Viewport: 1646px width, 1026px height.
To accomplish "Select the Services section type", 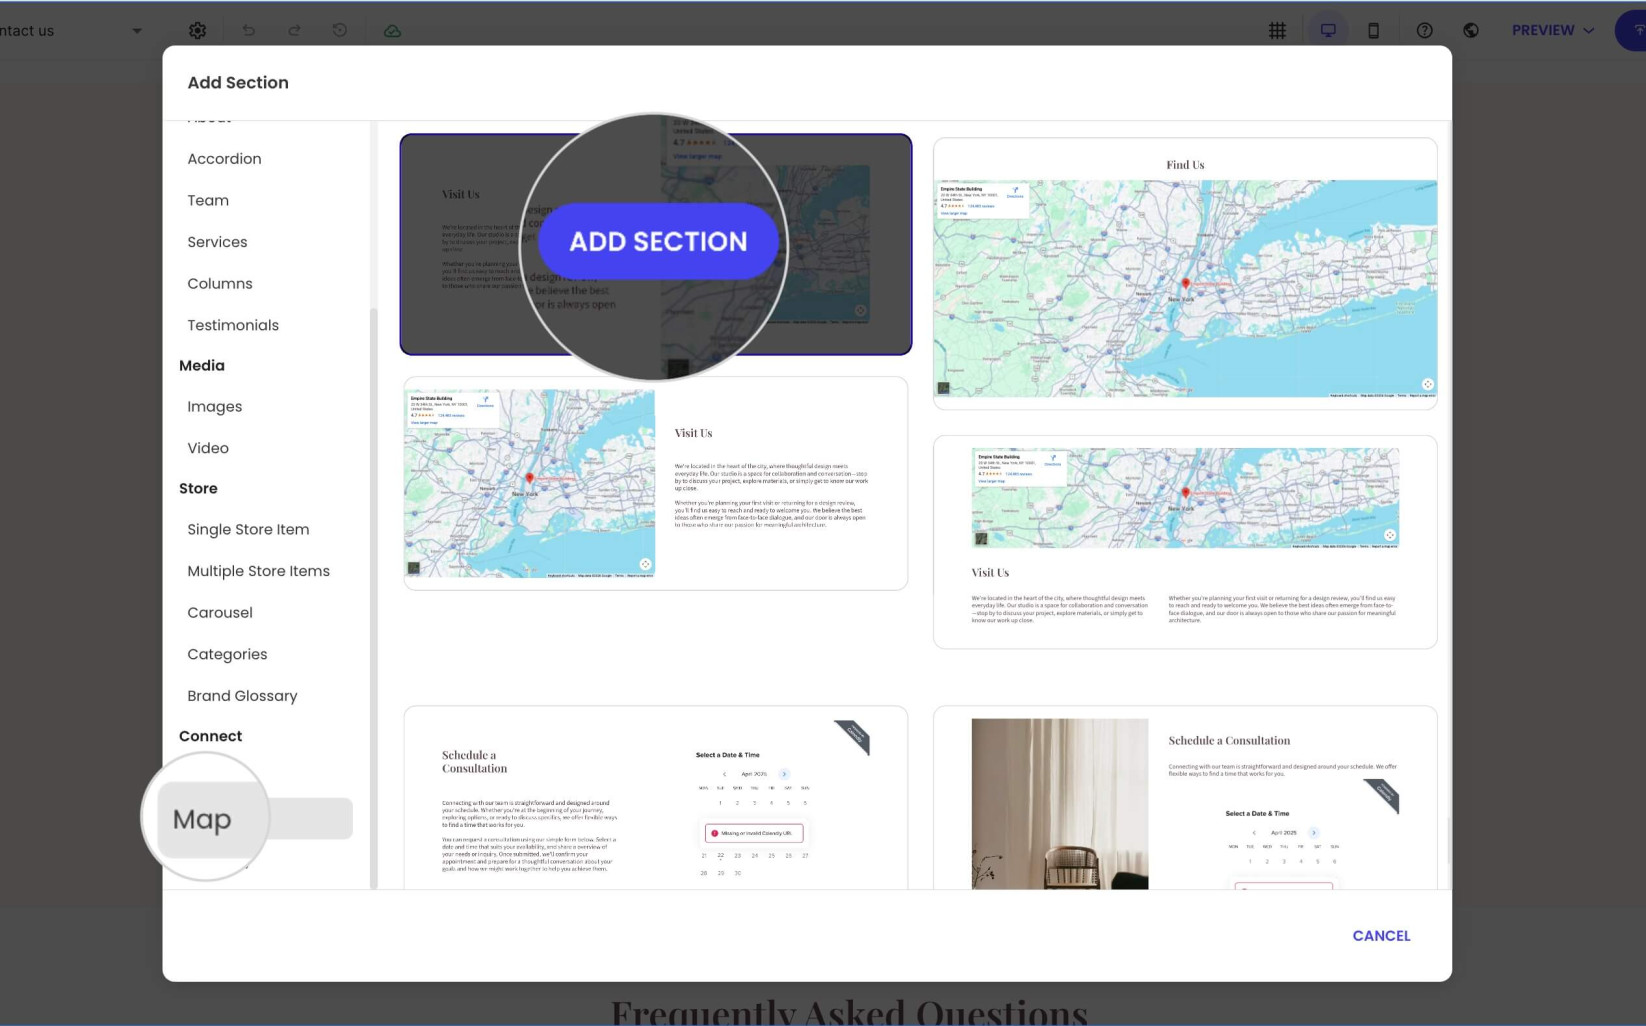I will click(x=217, y=242).
